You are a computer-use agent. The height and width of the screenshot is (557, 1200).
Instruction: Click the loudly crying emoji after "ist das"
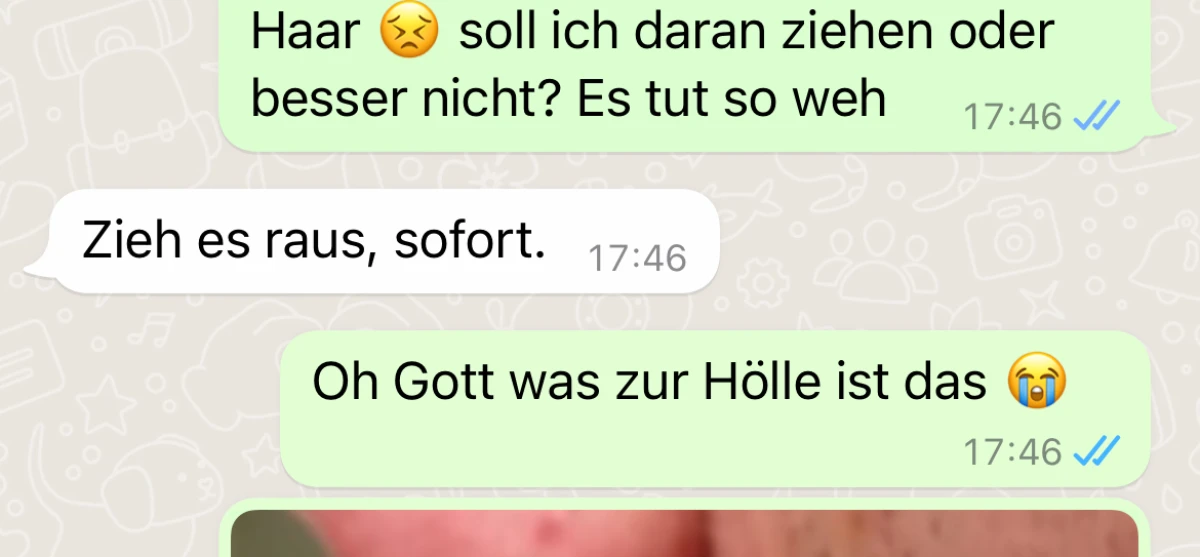1037,383
